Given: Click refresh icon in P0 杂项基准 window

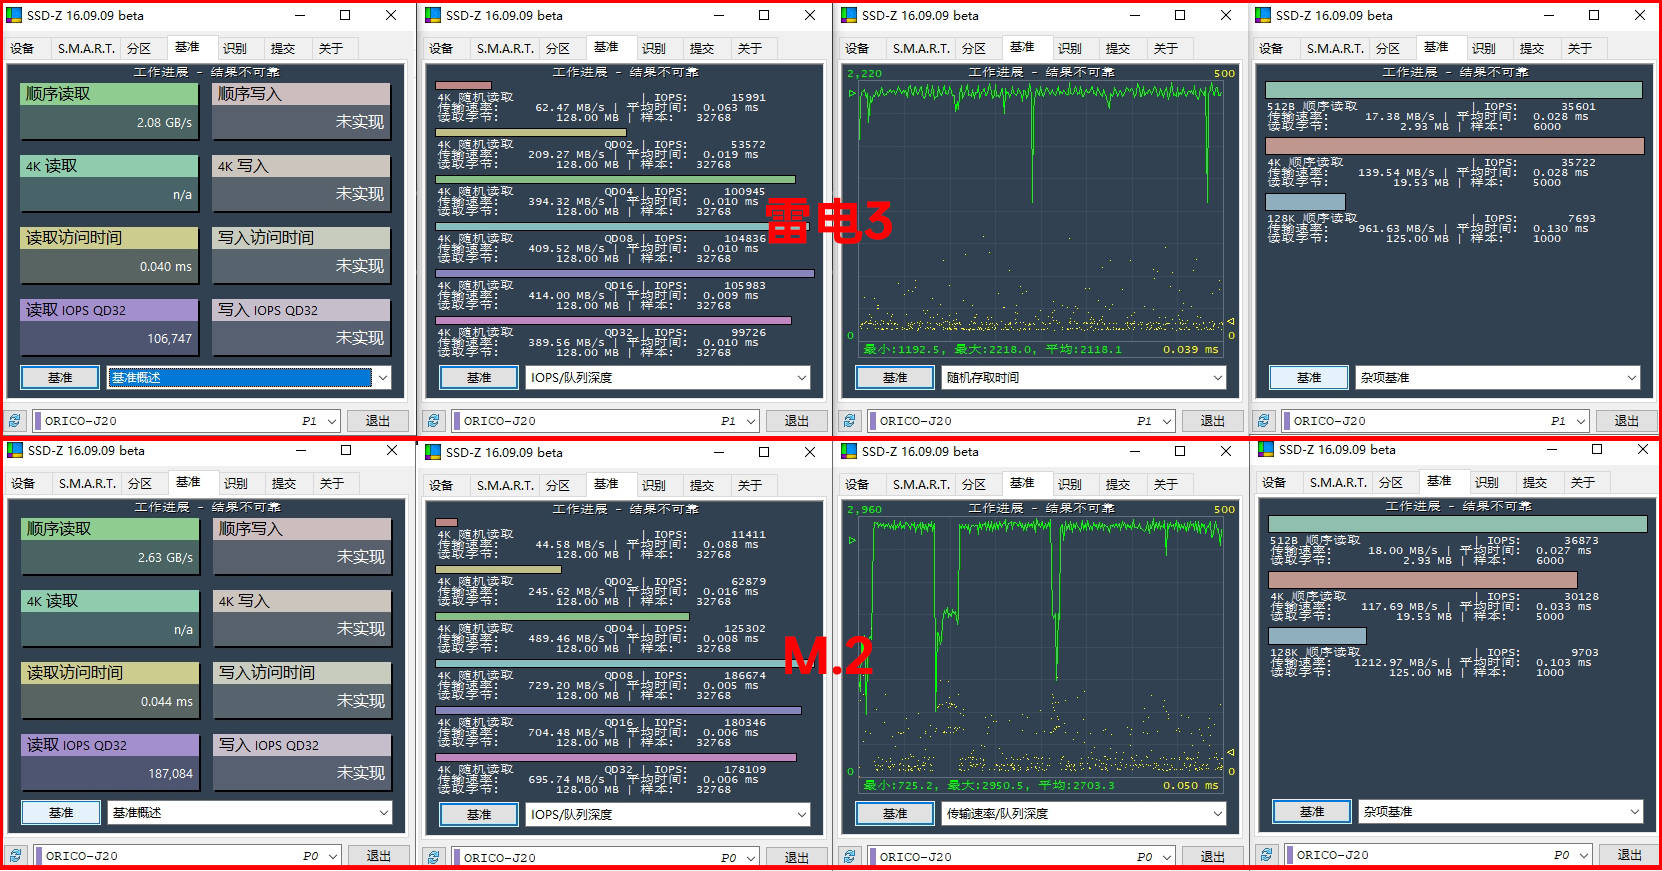Looking at the screenshot, I should click(x=1266, y=855).
